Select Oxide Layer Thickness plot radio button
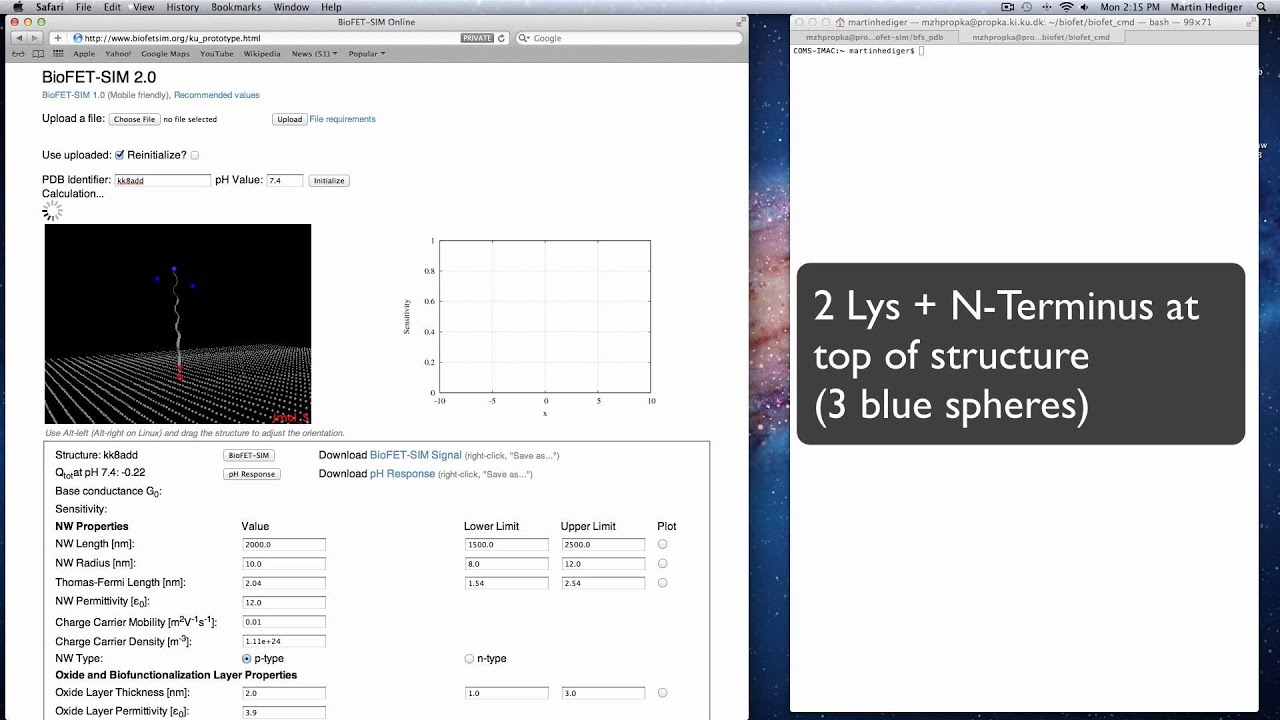The height and width of the screenshot is (720, 1280). (x=662, y=692)
